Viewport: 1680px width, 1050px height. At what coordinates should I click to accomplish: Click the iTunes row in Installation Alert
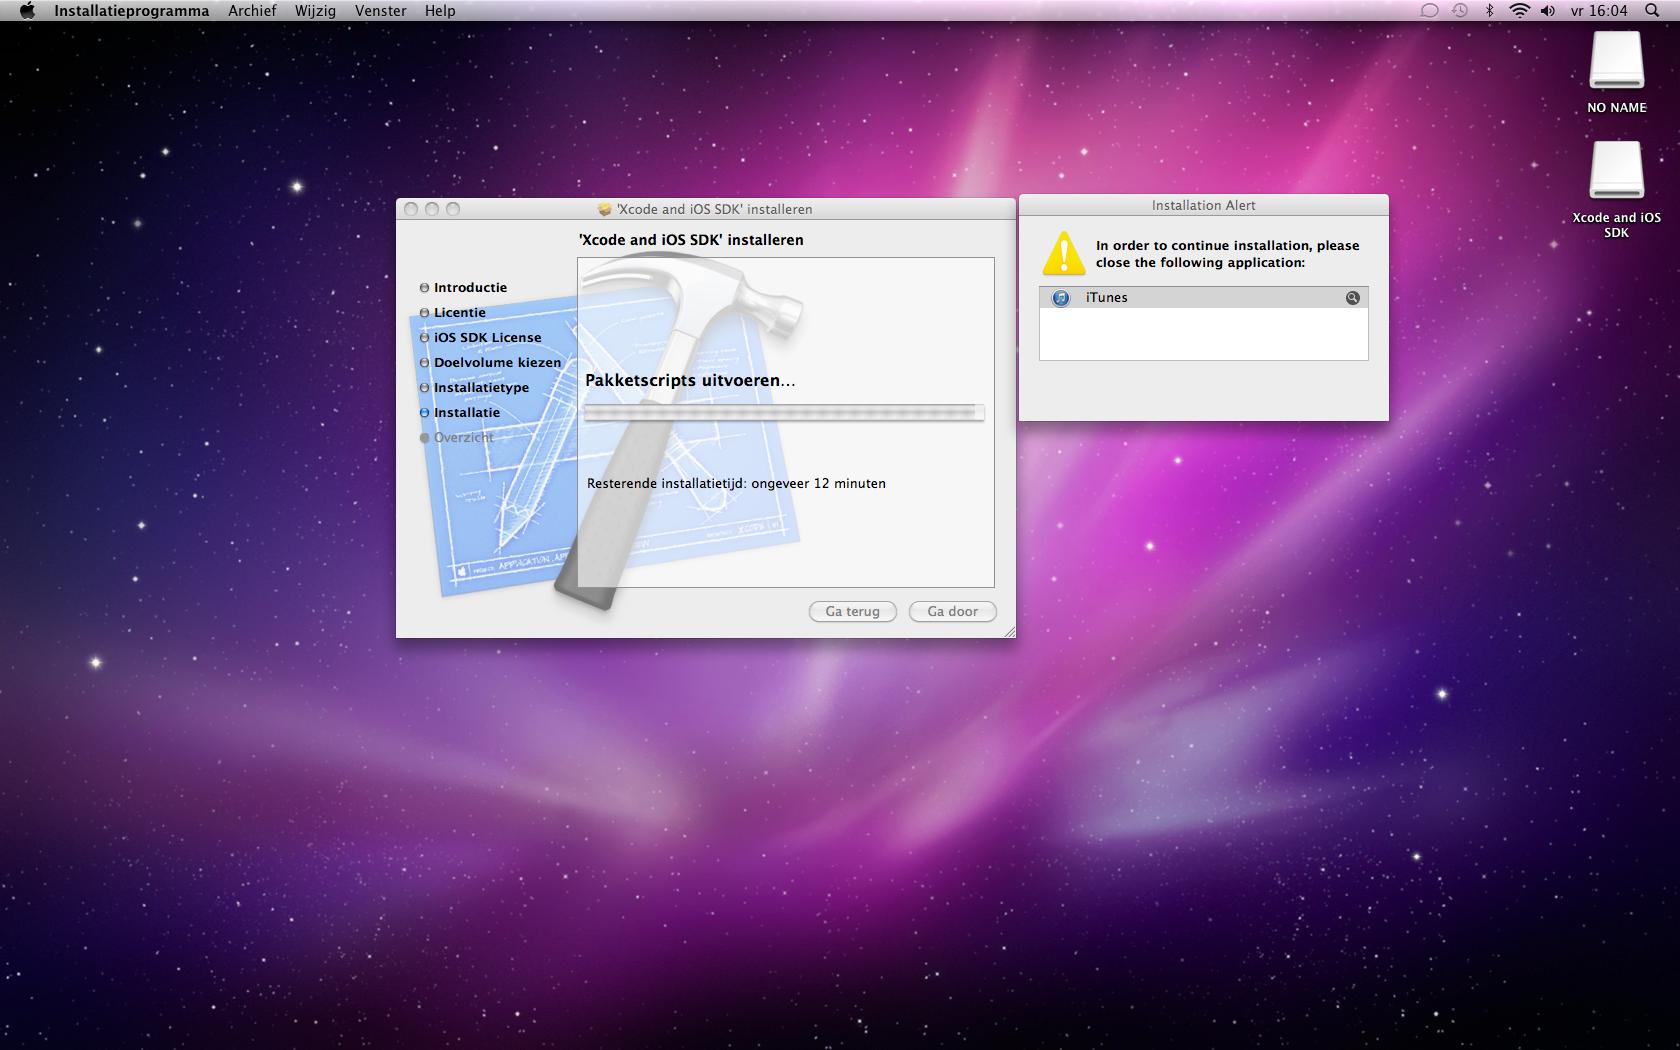1203,298
